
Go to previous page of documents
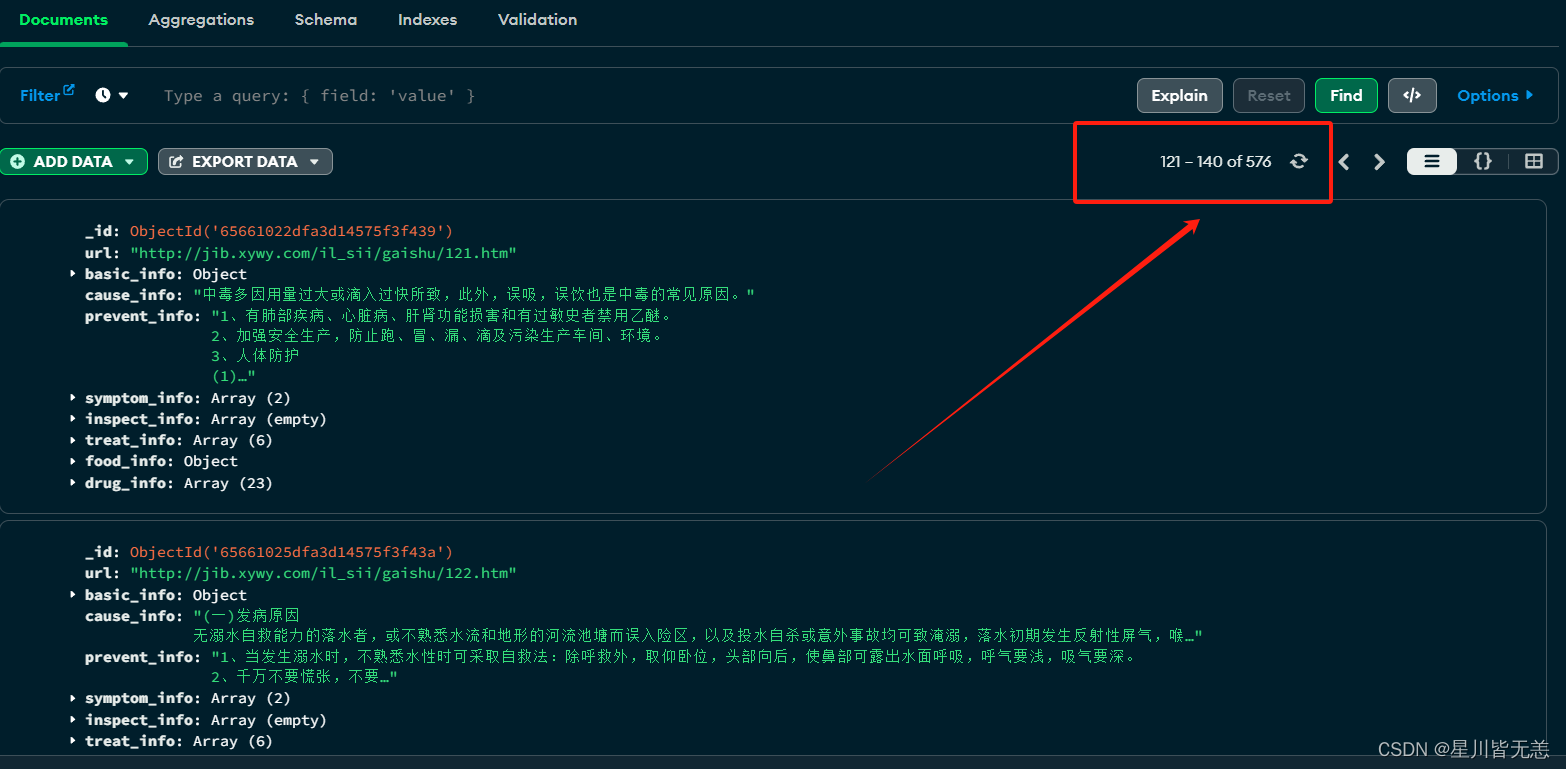tap(1344, 162)
